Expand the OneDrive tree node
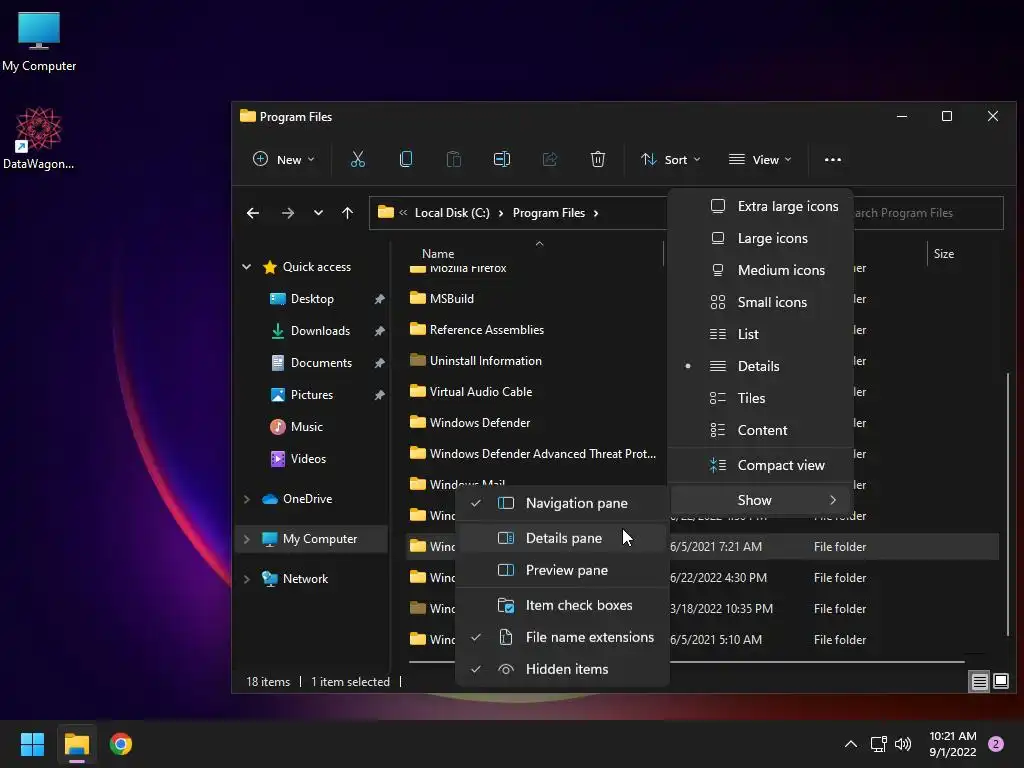This screenshot has width=1024, height=768. point(246,499)
